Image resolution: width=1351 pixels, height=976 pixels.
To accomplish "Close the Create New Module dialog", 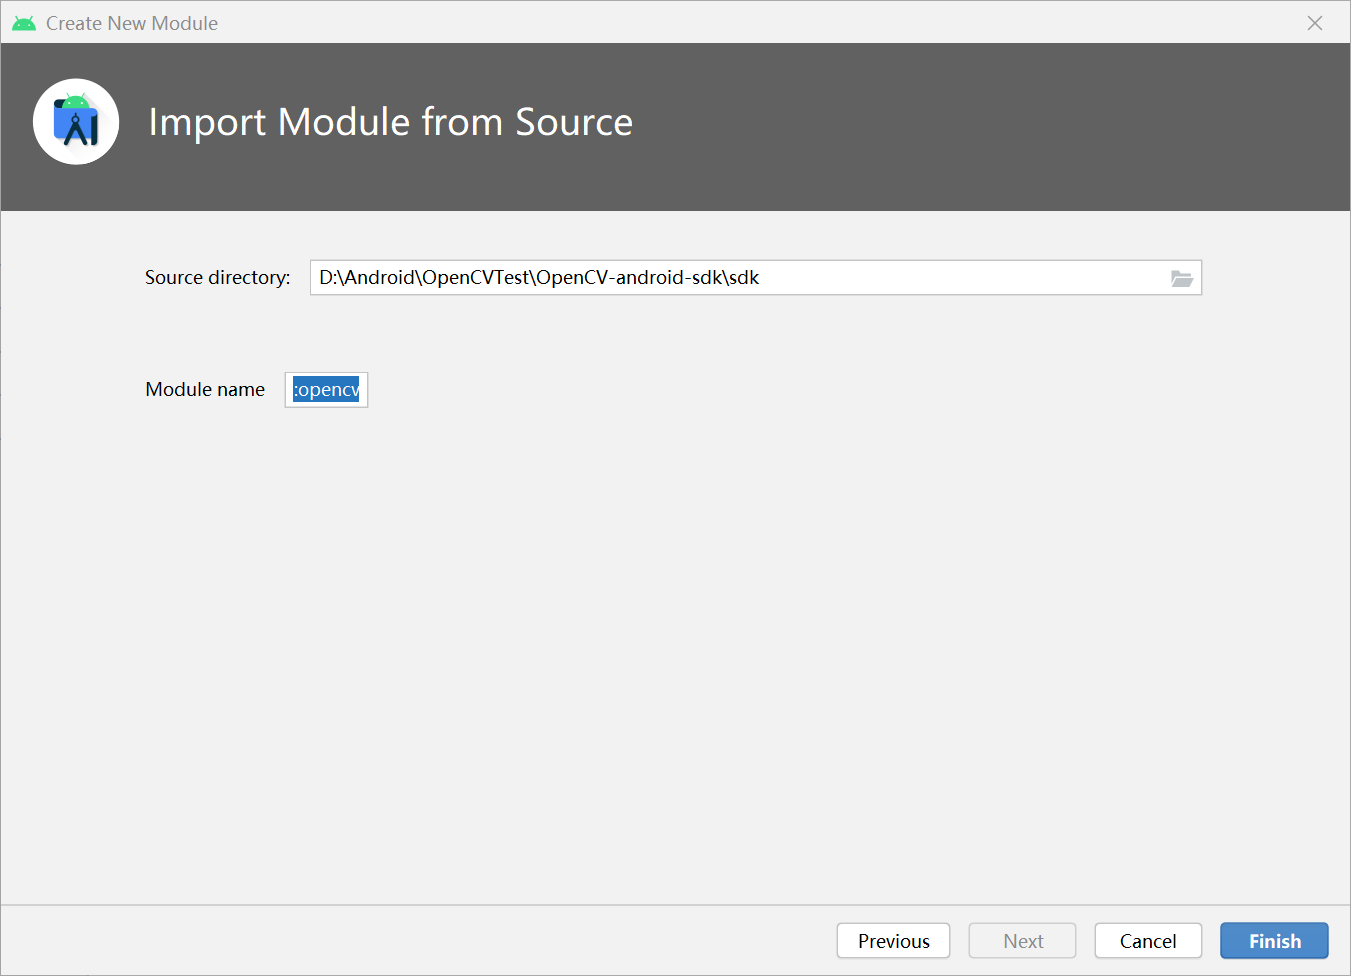I will tap(1315, 22).
